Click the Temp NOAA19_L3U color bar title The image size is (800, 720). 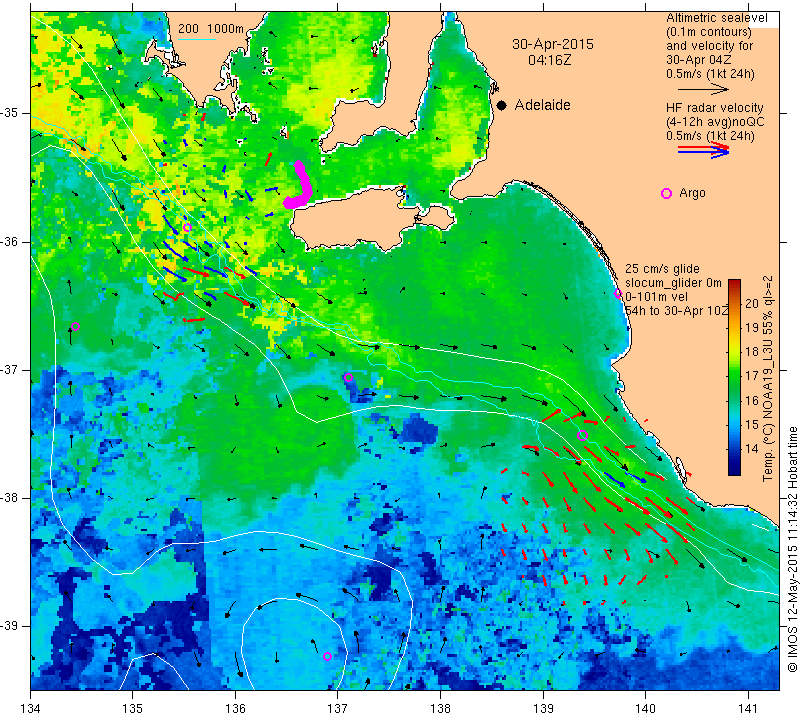pos(768,378)
